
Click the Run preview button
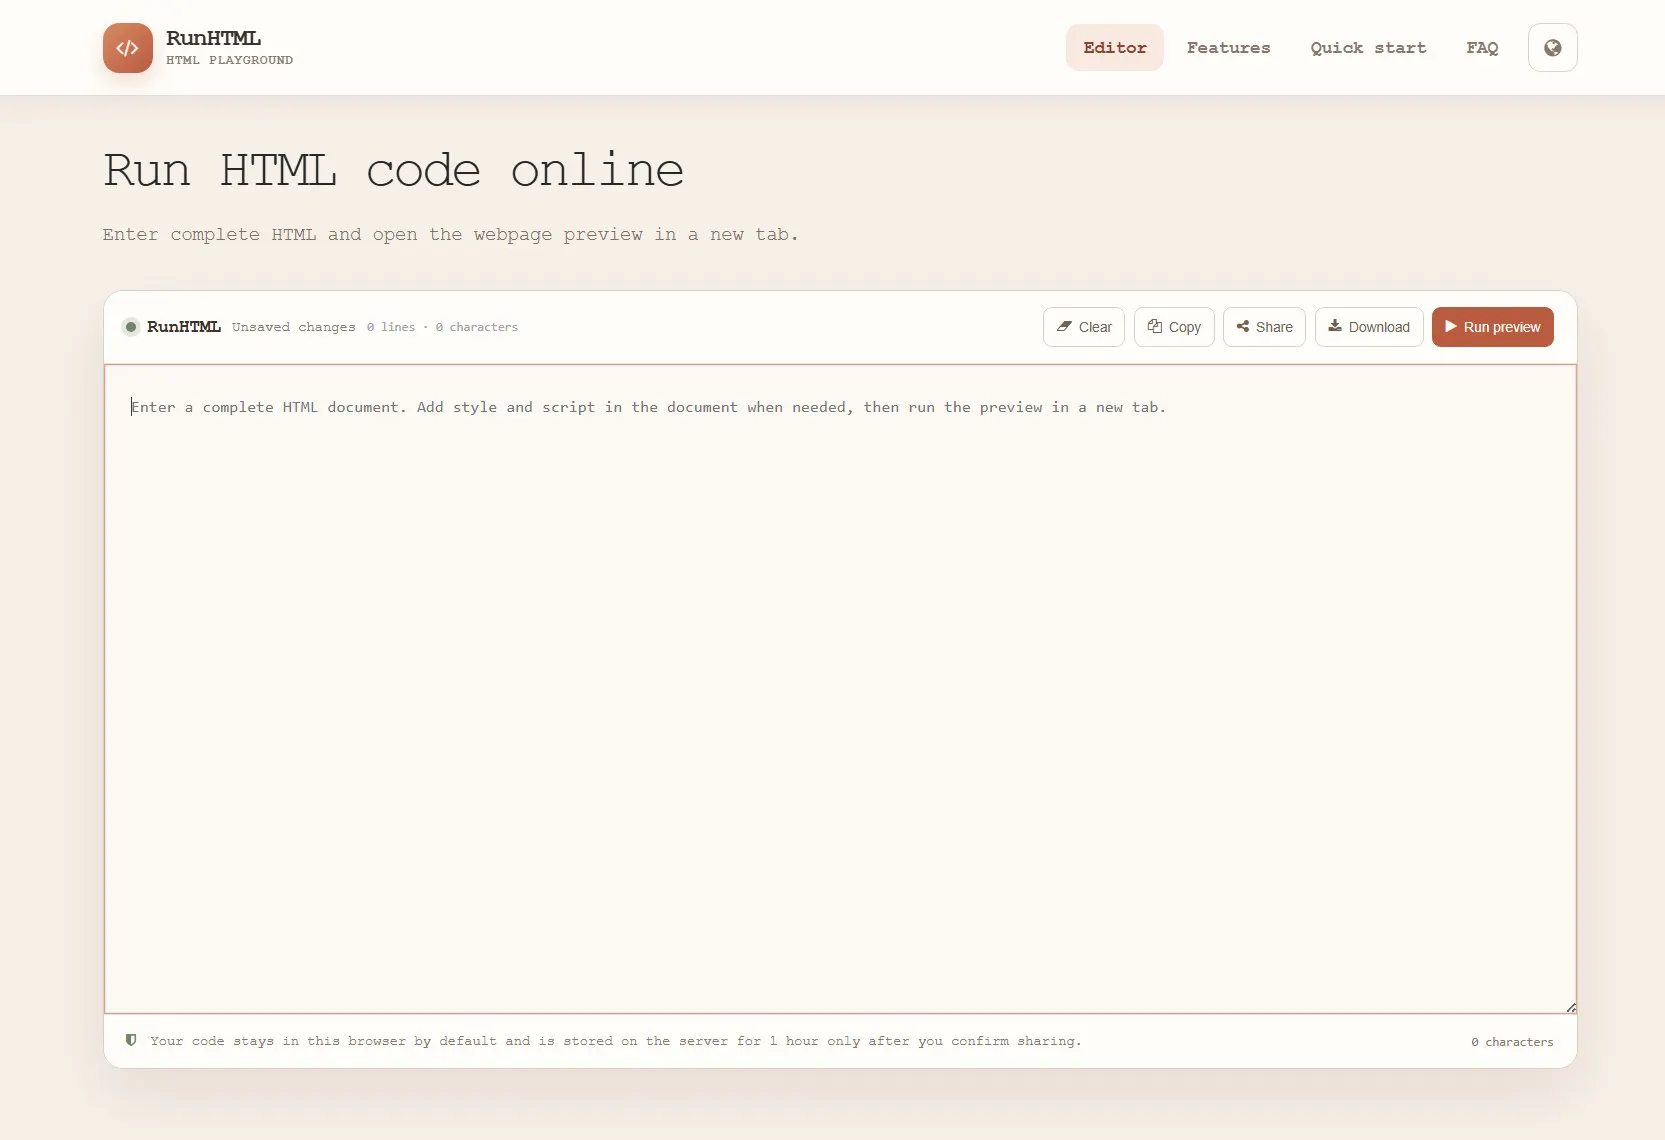click(1492, 327)
